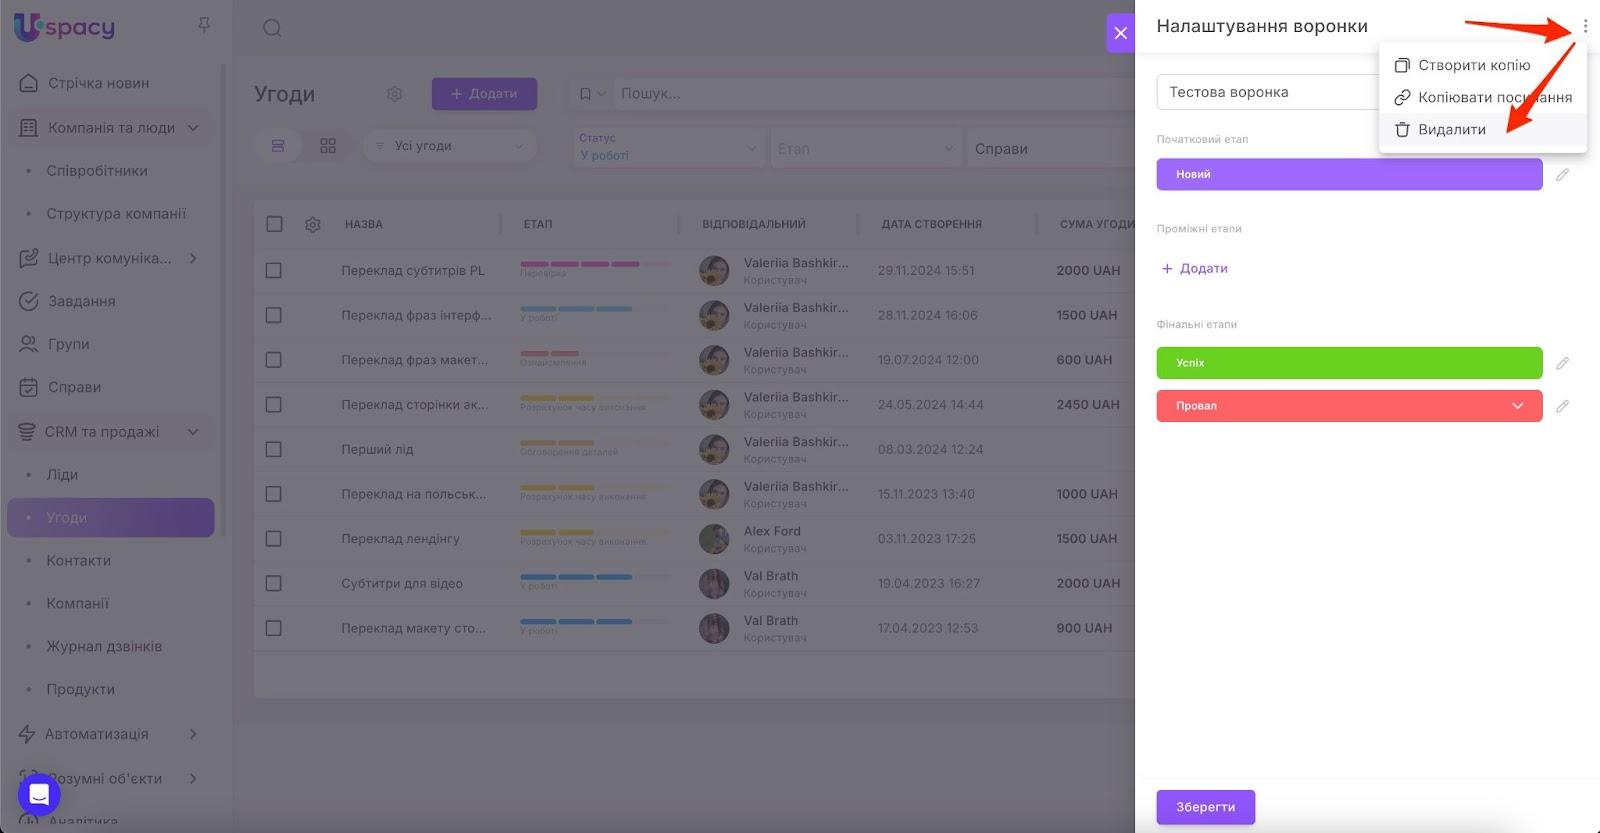Viewport: 1600px width, 833px height.
Task: Open the Статус dropdown
Action: point(668,147)
